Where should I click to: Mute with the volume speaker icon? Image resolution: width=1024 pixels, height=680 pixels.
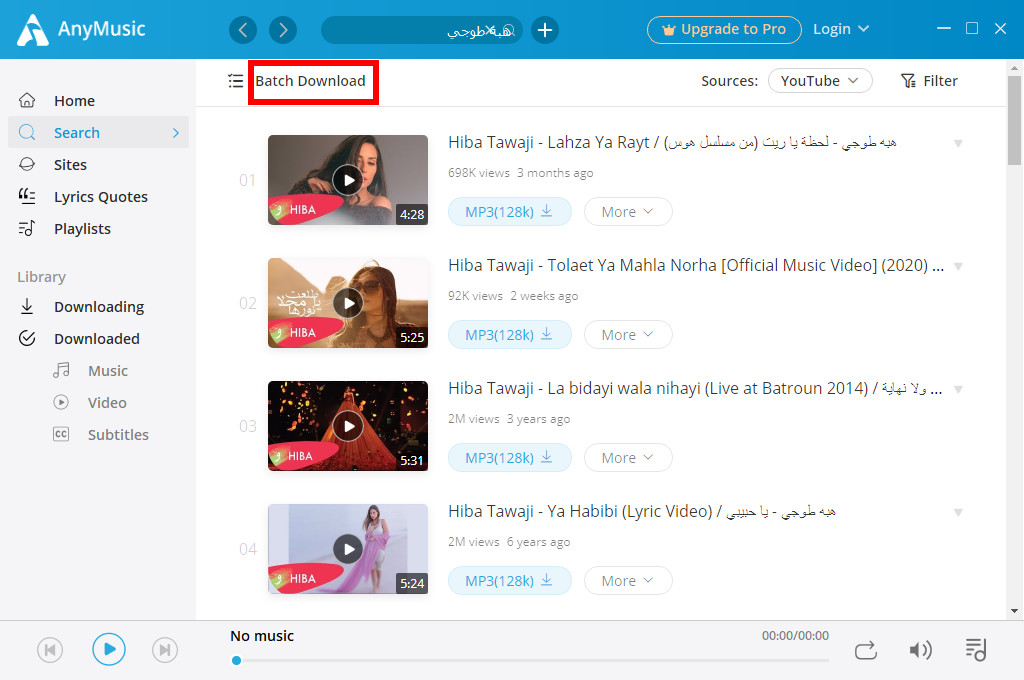click(920, 650)
